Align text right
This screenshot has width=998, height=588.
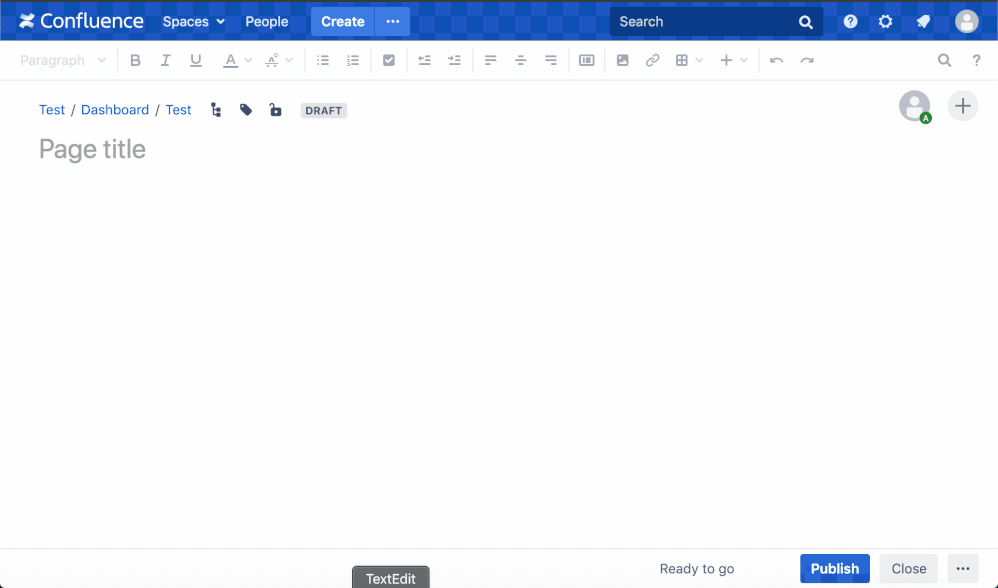pyautogui.click(x=551, y=60)
